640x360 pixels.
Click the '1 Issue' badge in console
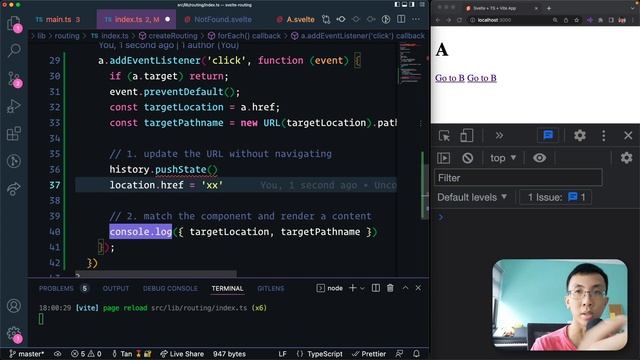(556, 198)
